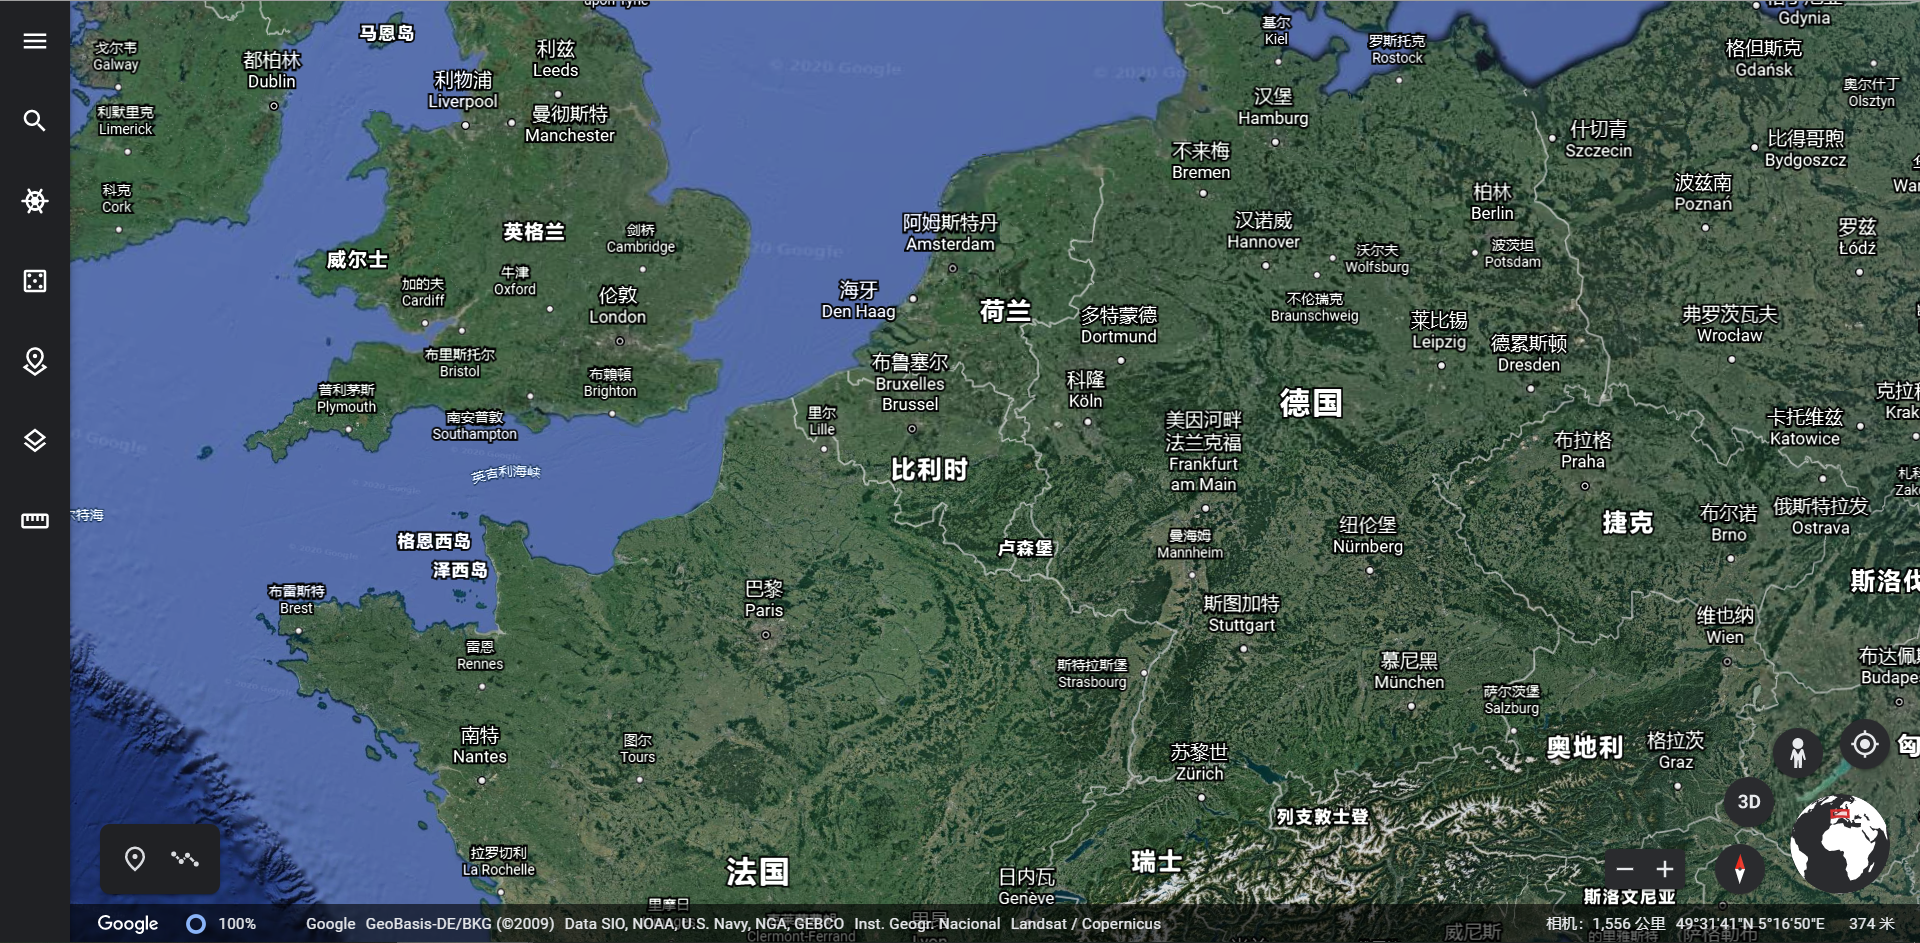Fly to my current location
This screenshot has width=1920, height=943.
click(1864, 744)
